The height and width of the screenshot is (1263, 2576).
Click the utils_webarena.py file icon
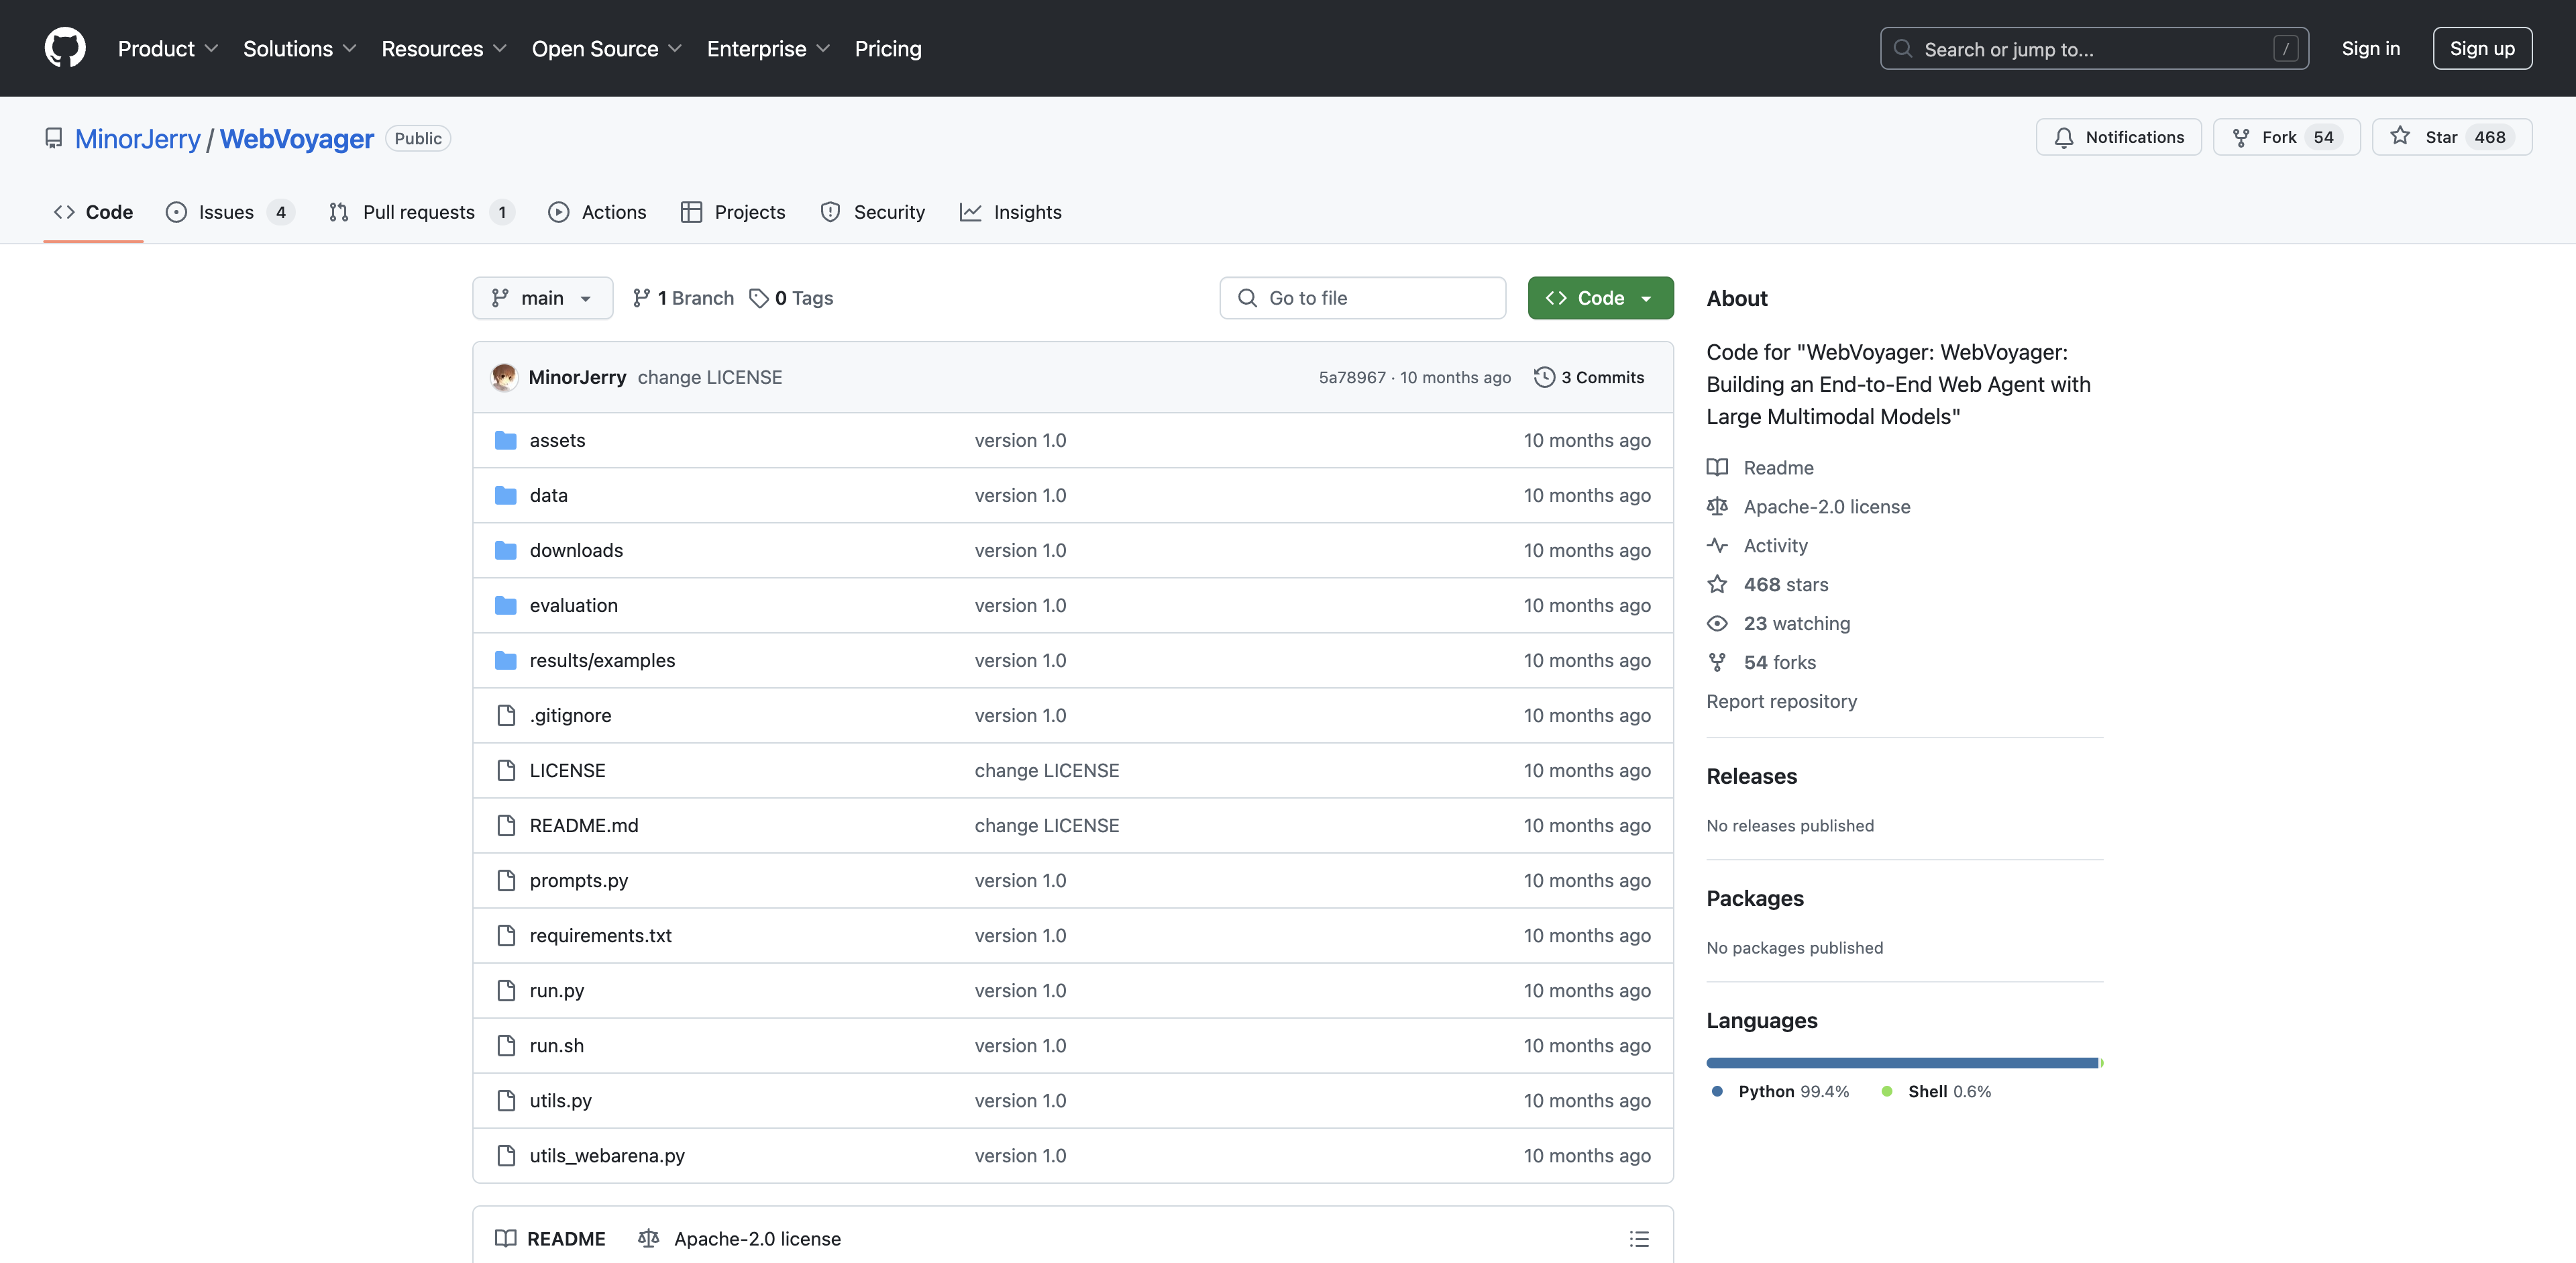point(506,1155)
